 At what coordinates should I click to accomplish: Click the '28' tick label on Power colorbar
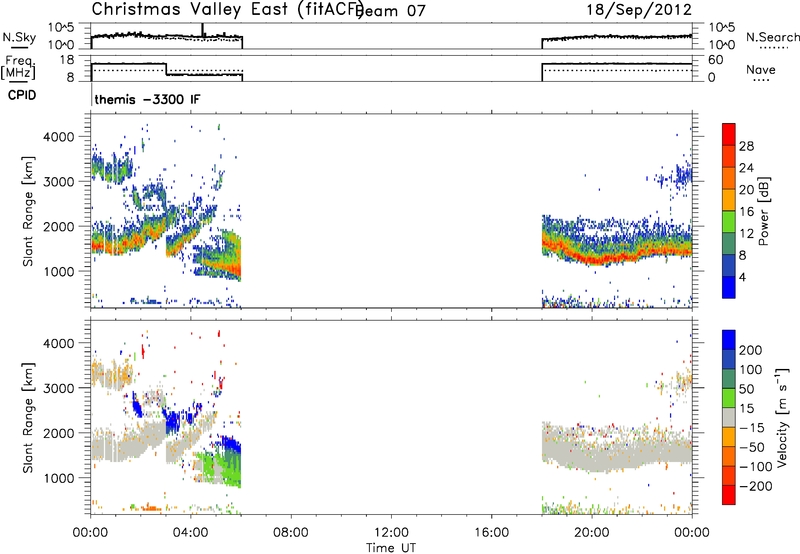746,146
